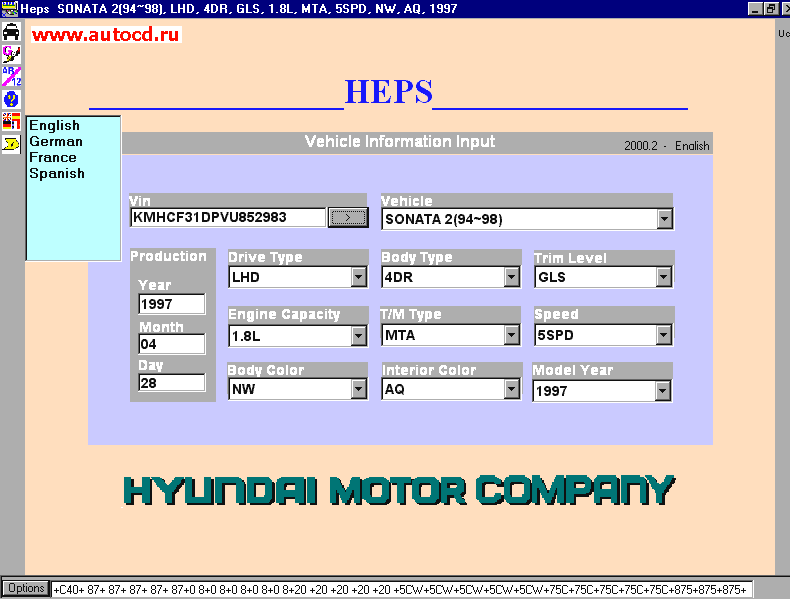
Task: Open the Vehicle dropdown arrow
Action: coord(665,219)
